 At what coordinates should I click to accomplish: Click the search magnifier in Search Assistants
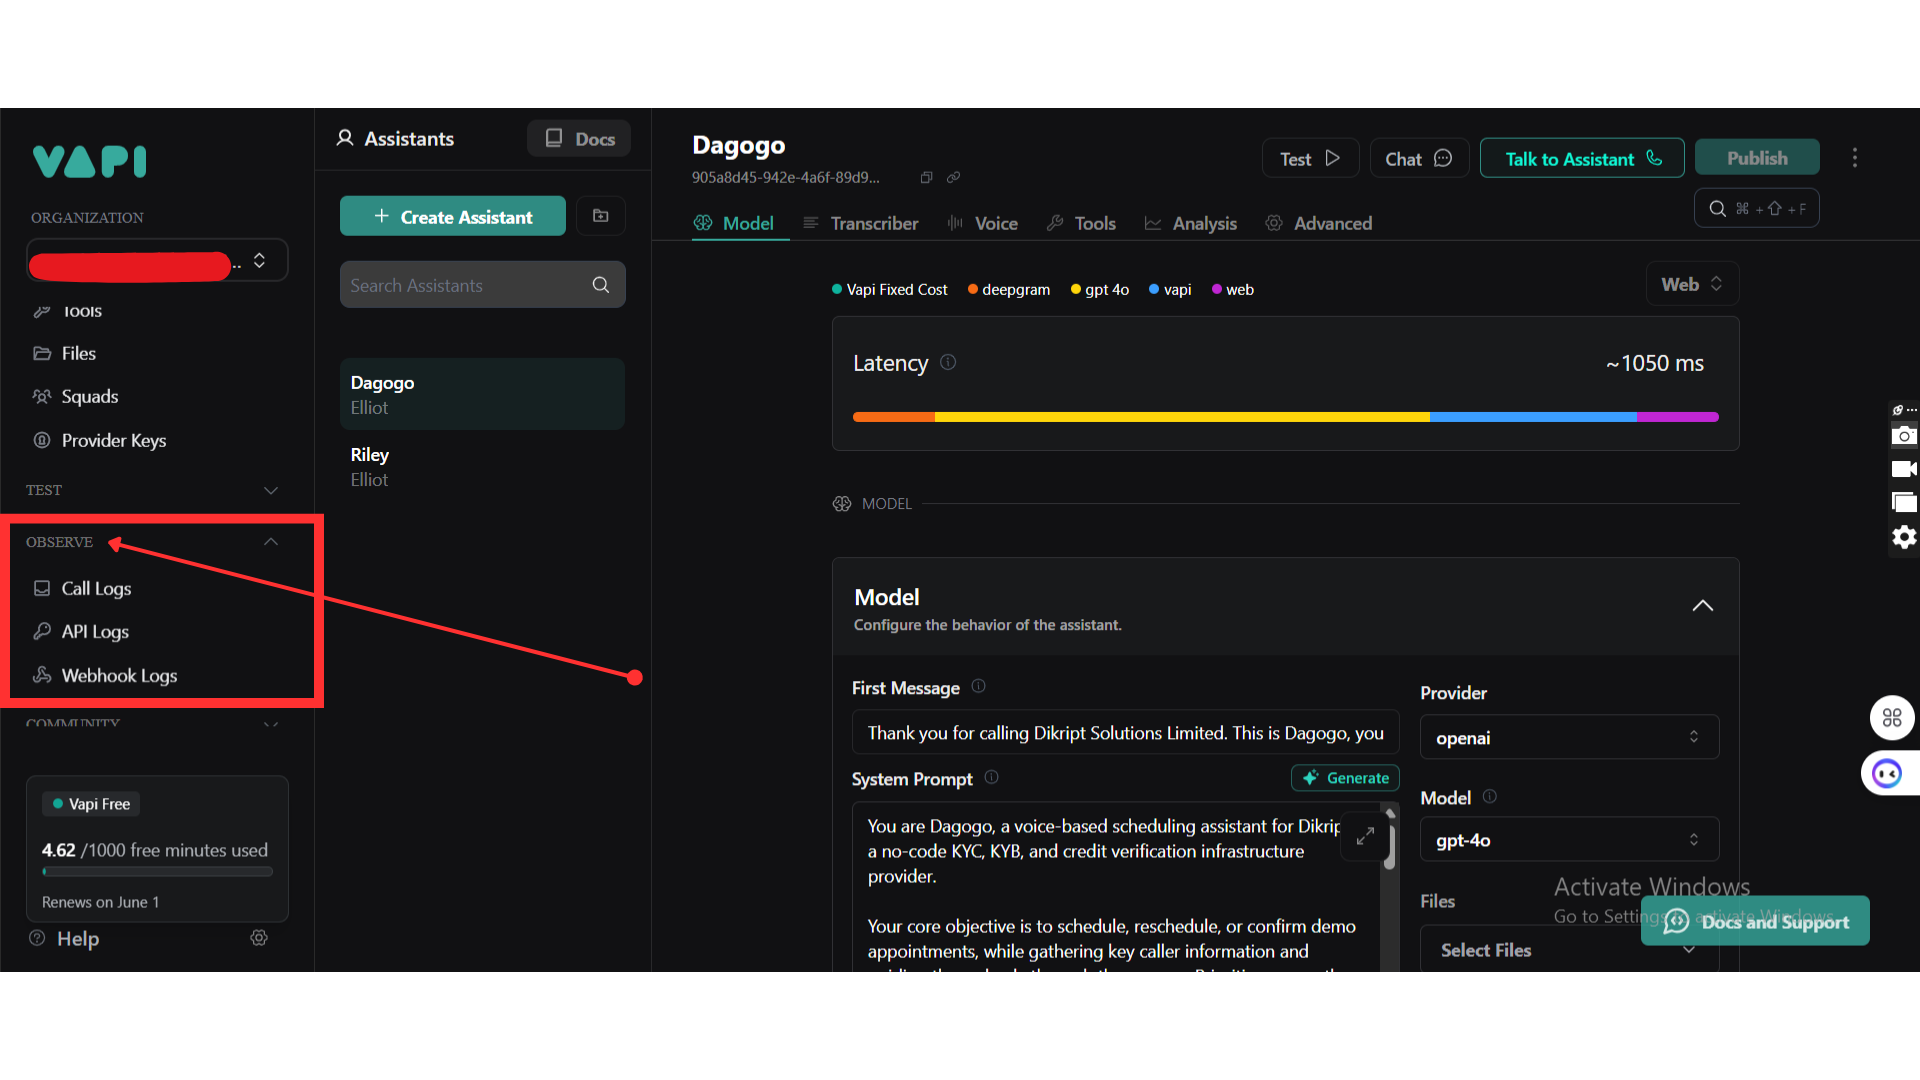[600, 285]
